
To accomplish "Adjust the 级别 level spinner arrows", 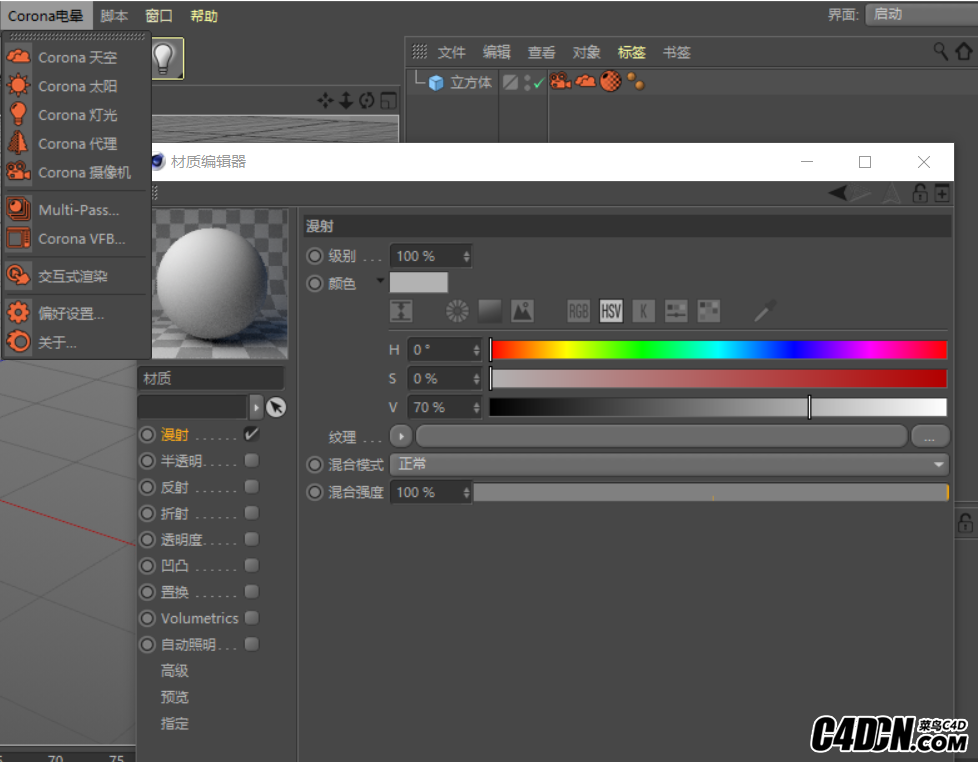I will click(466, 256).
